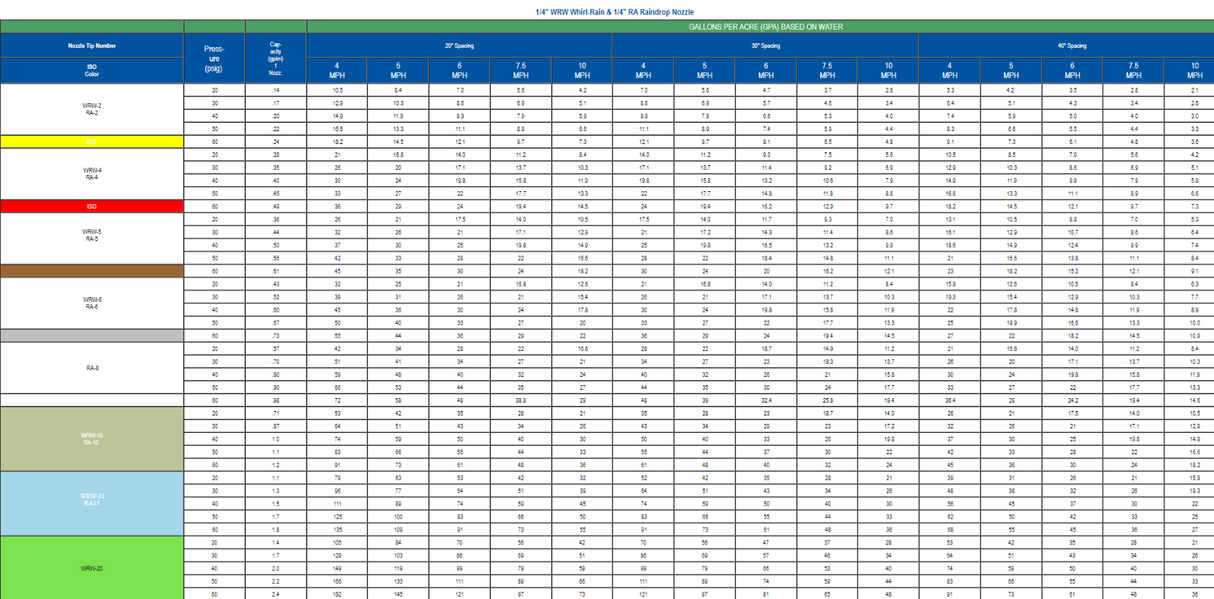Click the Nozzle Tip Number column header
This screenshot has width=1214, height=599.
click(x=91, y=46)
